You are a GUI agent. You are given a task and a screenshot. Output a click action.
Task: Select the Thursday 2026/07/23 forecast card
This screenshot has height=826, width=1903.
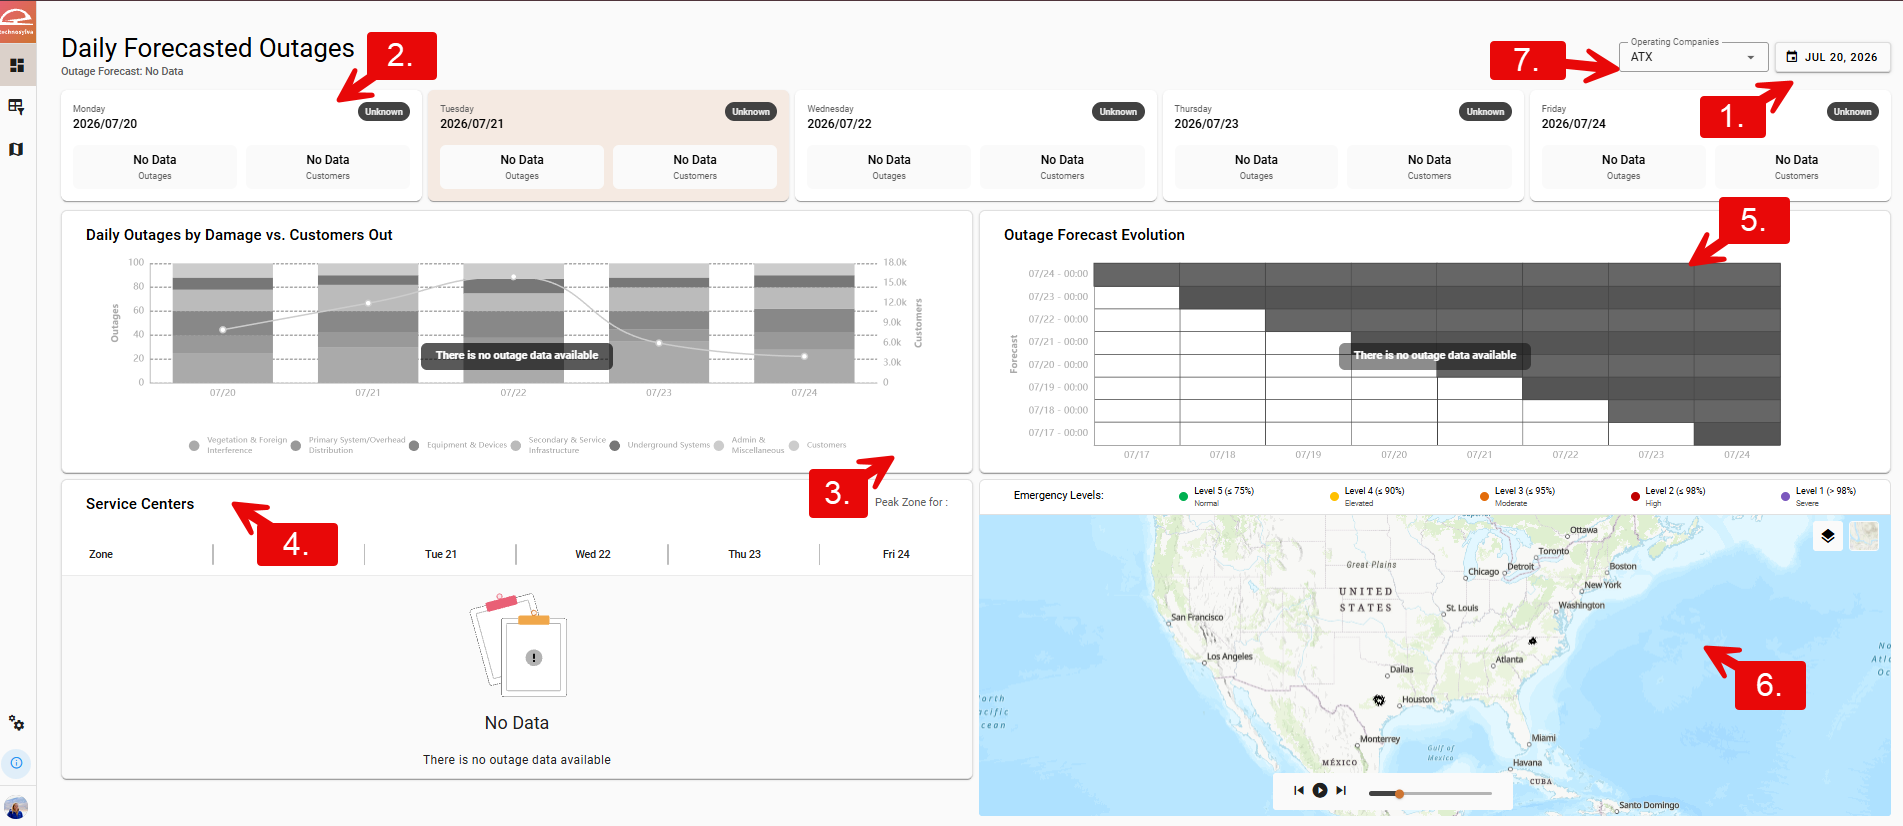1342,146
